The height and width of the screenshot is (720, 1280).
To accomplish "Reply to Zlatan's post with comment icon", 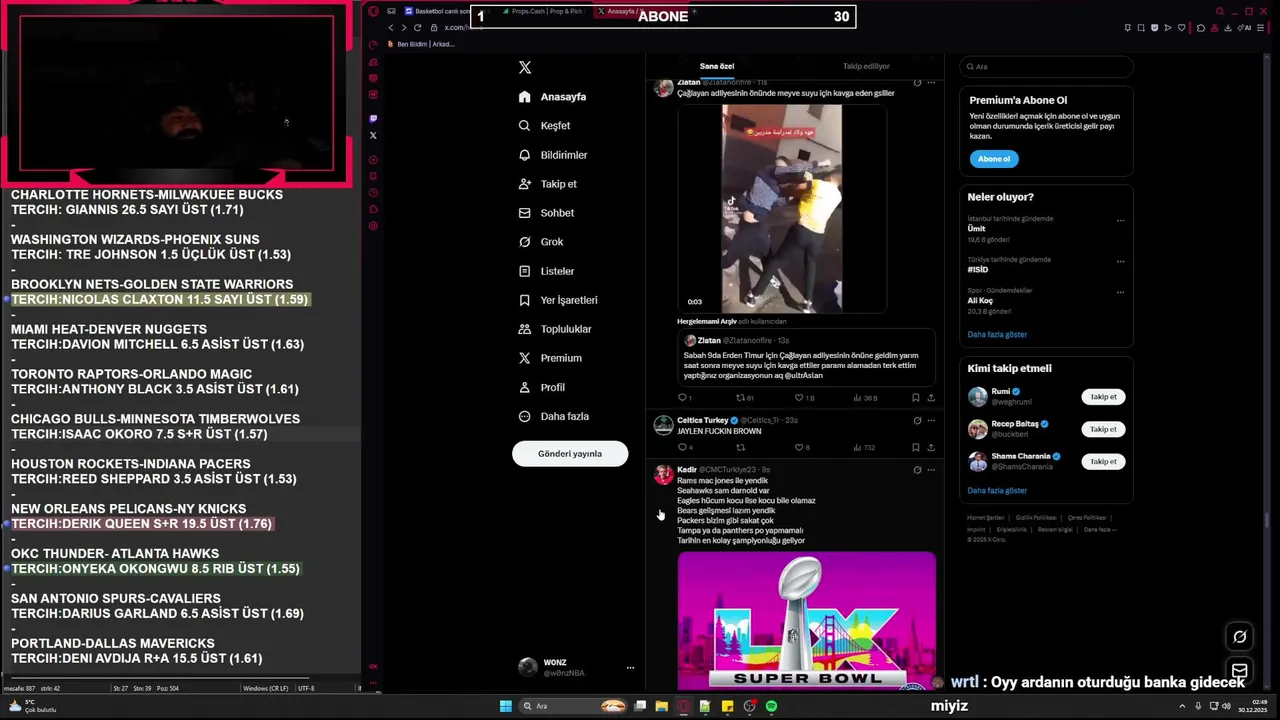I will coord(682,398).
